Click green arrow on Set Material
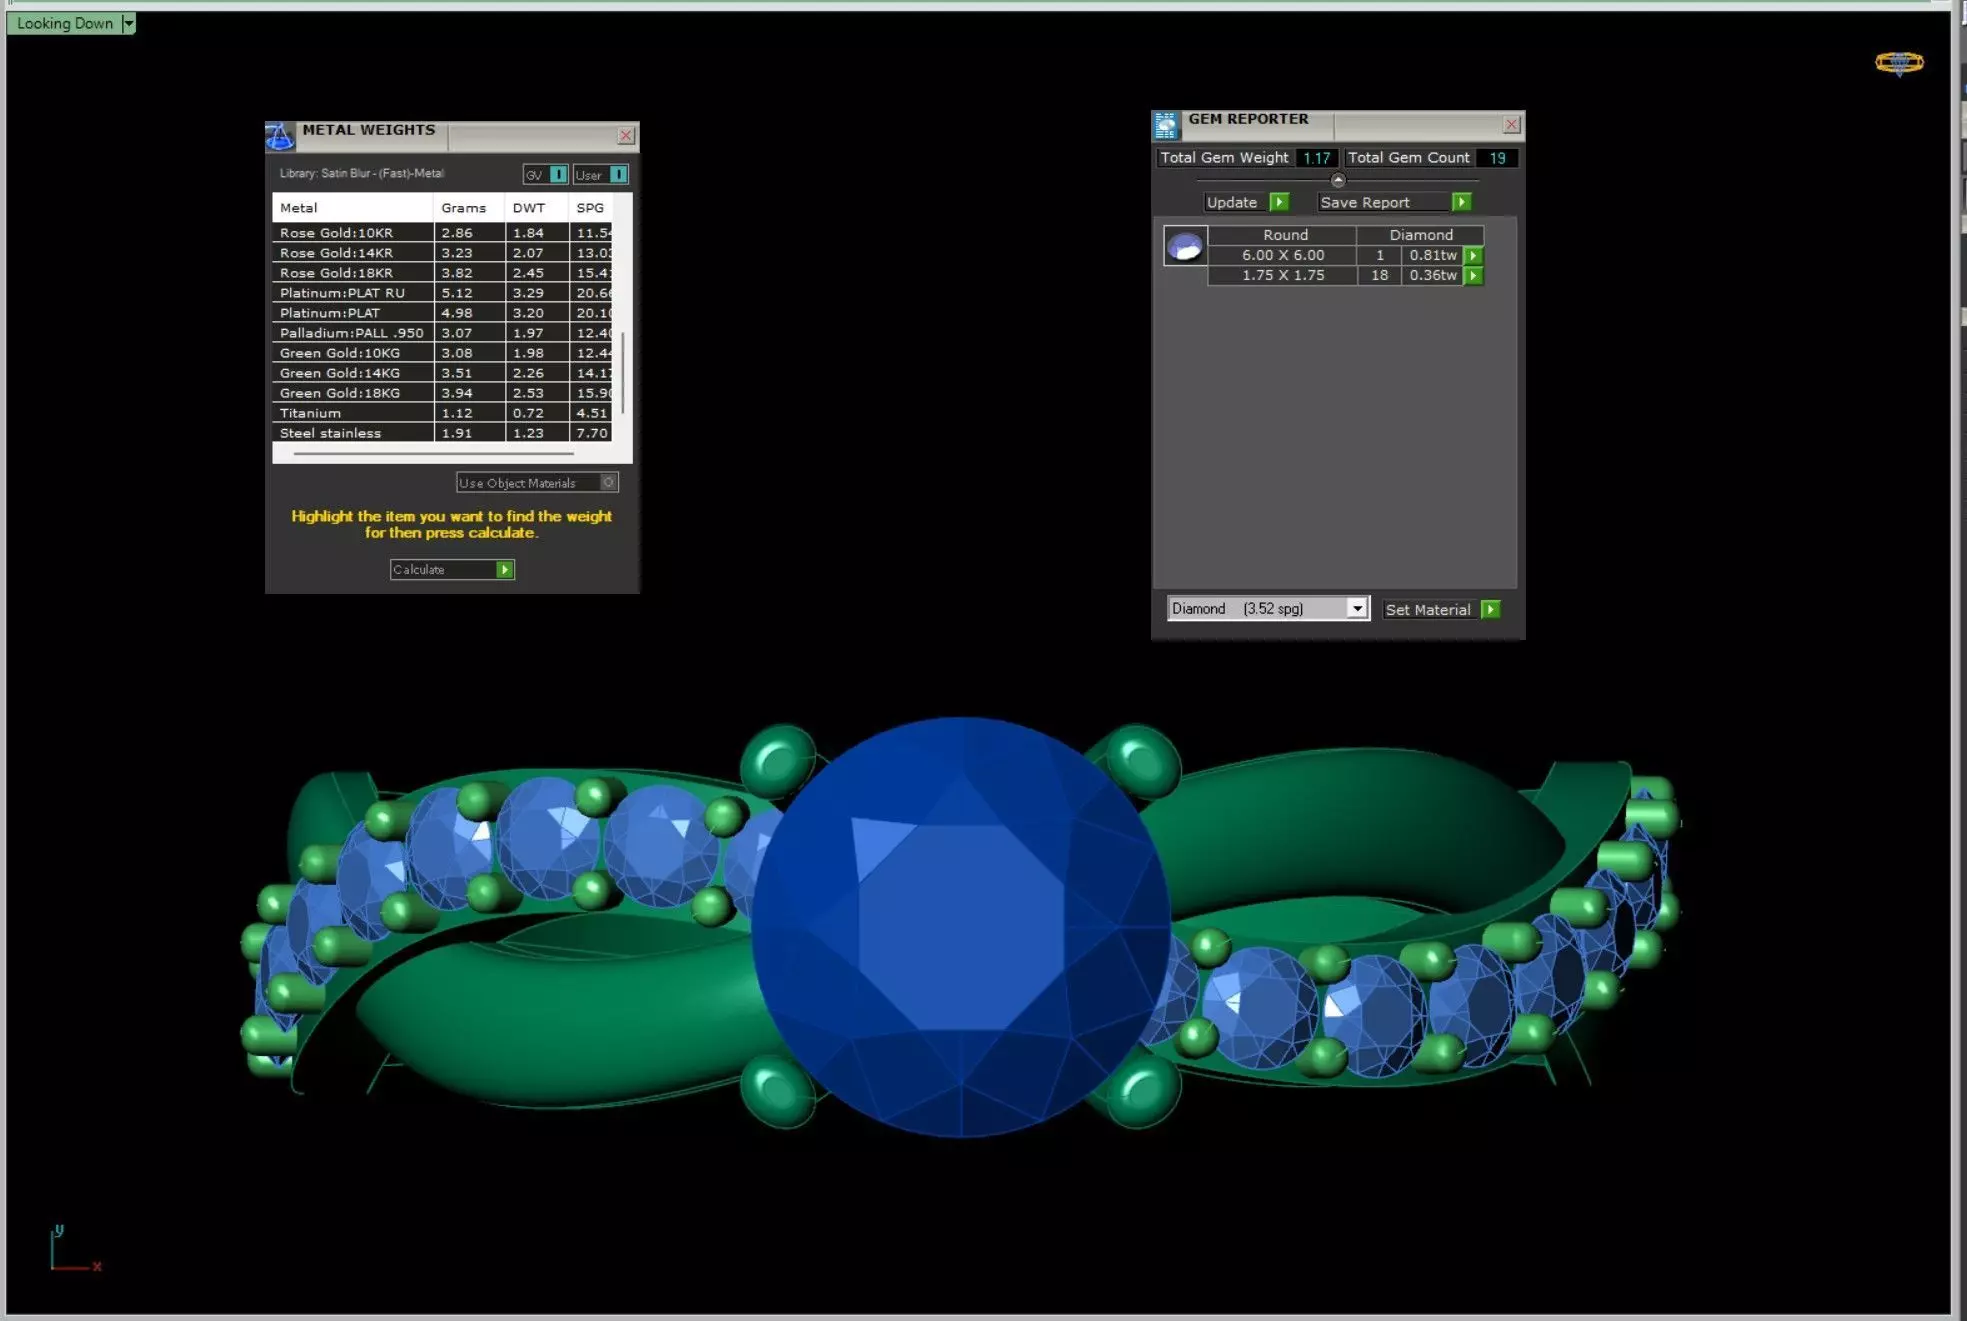Viewport: 1967px width, 1321px height. (x=1490, y=609)
